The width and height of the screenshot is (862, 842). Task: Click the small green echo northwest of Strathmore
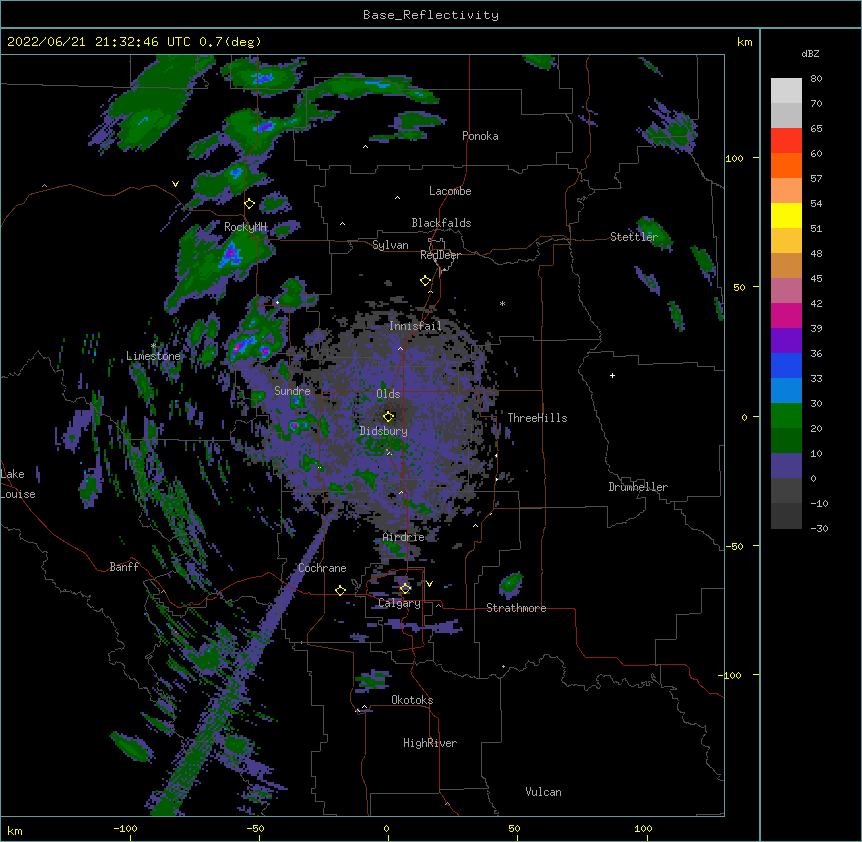pos(511,584)
